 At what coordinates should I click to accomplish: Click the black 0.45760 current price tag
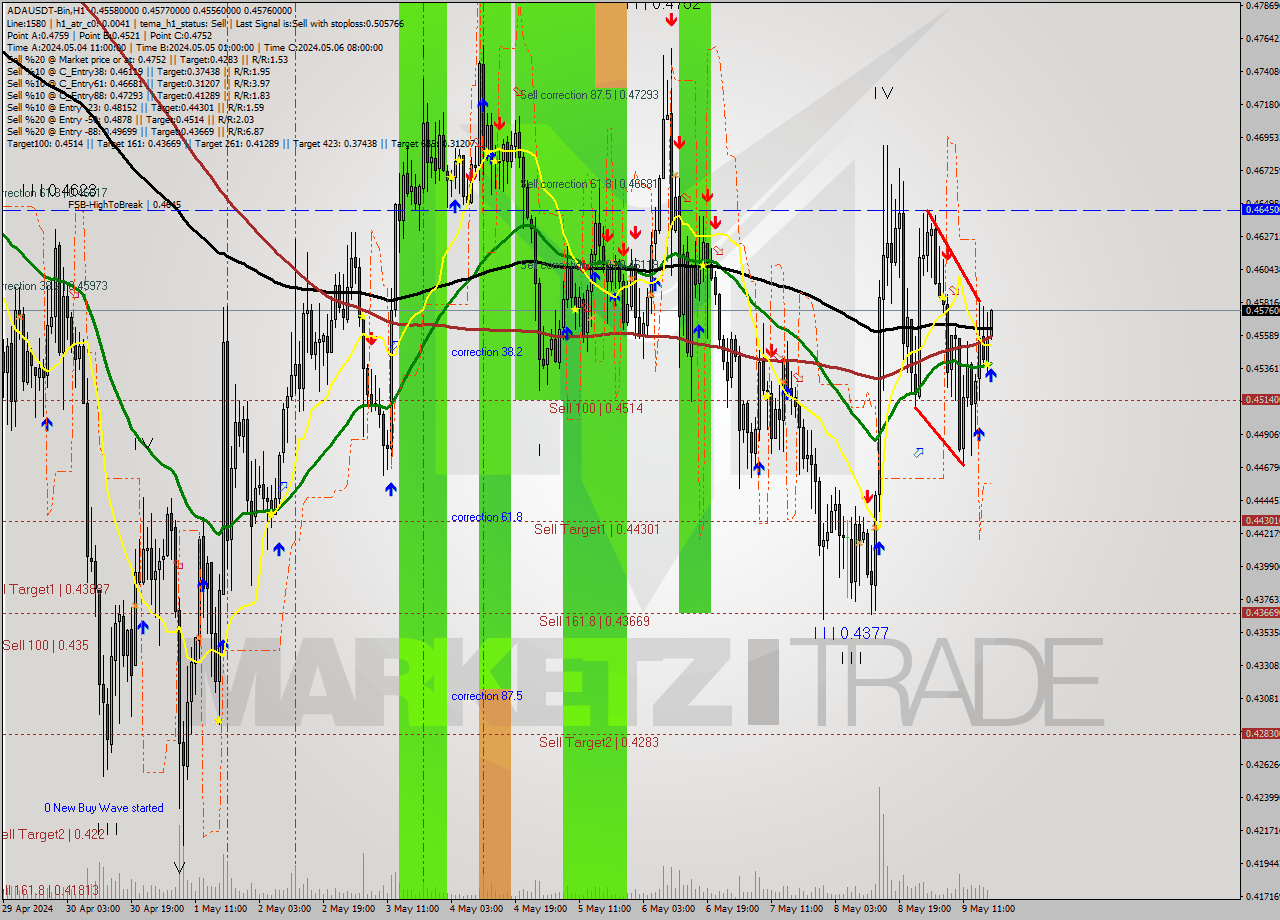pyautogui.click(x=1260, y=310)
